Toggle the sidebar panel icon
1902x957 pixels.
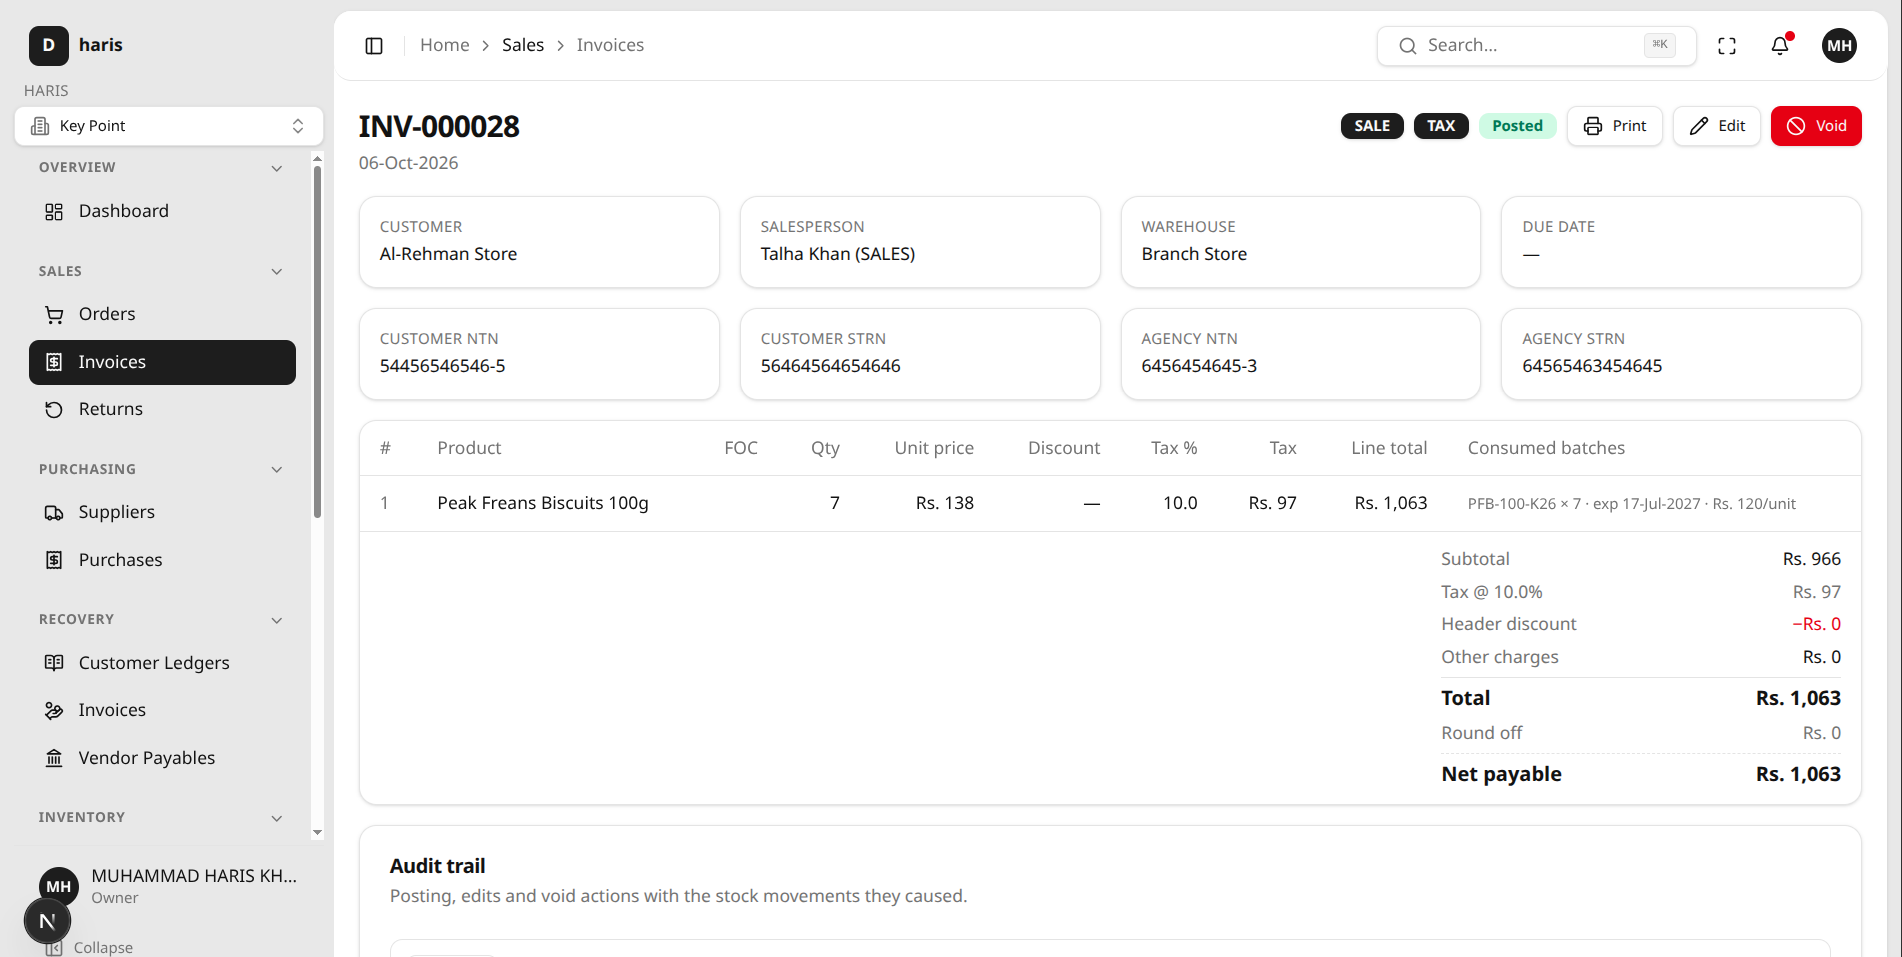(x=374, y=46)
